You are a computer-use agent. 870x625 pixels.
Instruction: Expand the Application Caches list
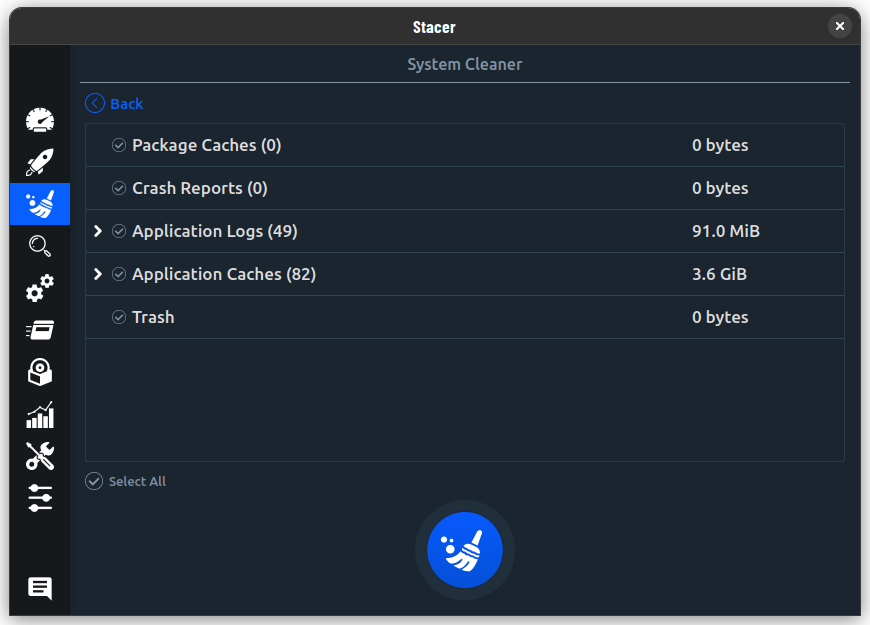98,274
